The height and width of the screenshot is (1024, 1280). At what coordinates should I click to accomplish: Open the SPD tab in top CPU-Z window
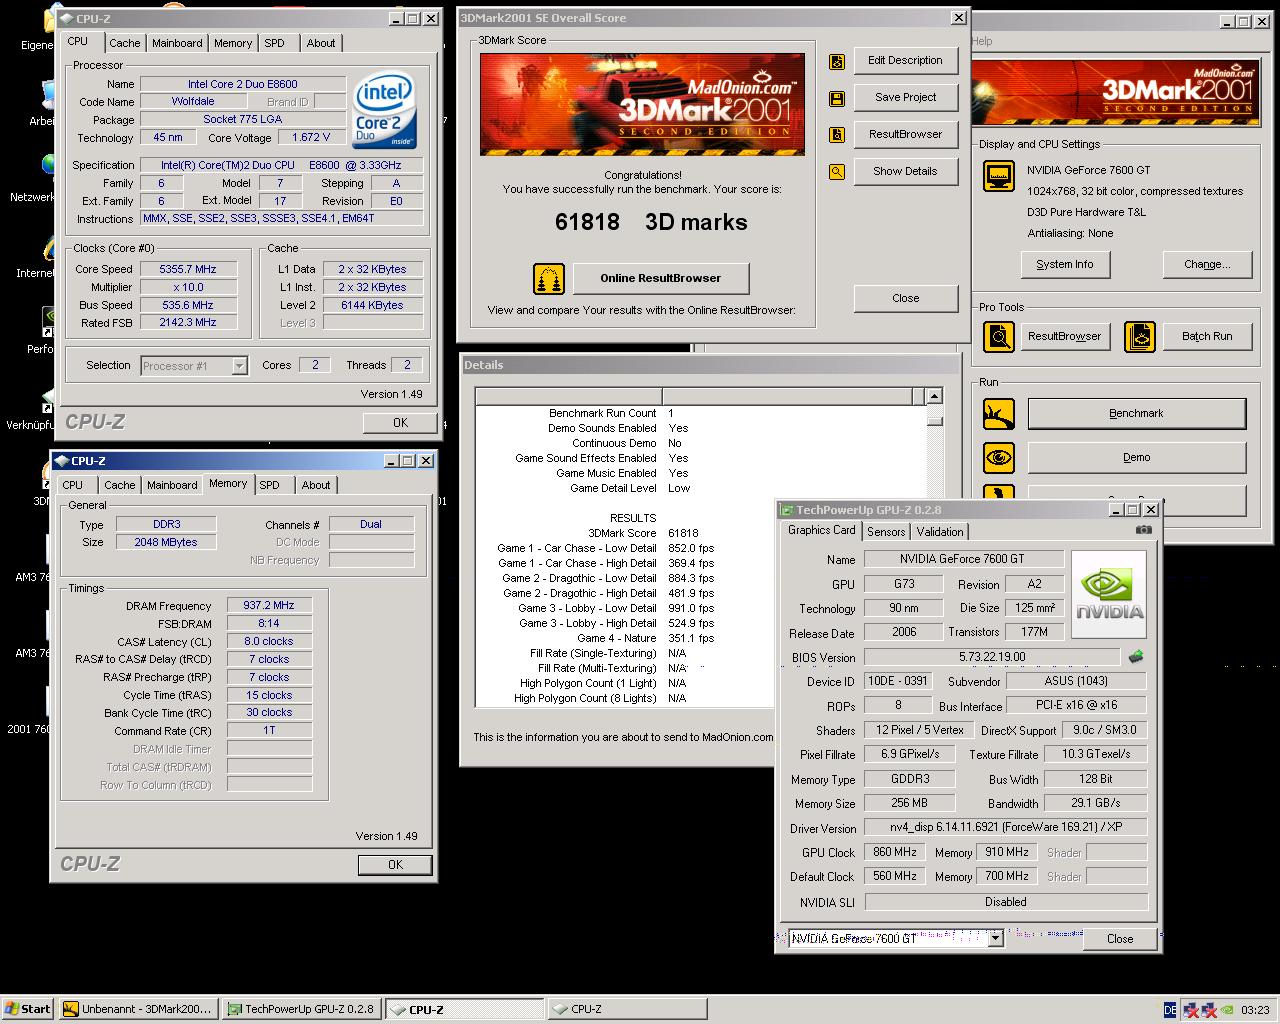(x=274, y=43)
